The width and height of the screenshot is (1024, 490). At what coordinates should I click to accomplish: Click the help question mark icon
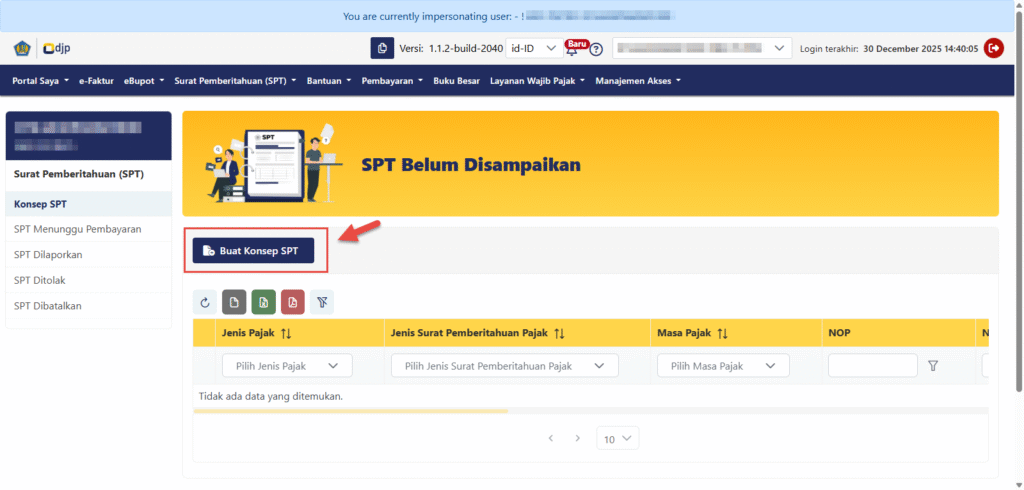point(597,49)
